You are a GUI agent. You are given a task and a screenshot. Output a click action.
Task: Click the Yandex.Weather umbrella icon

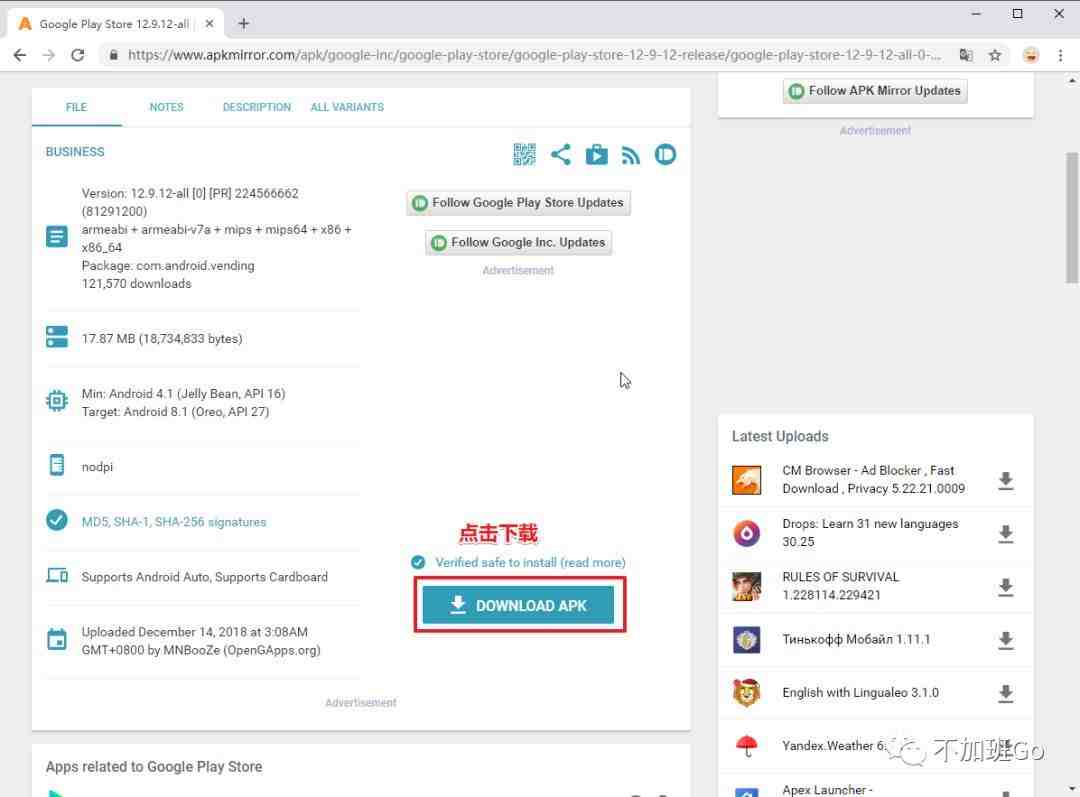tap(747, 745)
